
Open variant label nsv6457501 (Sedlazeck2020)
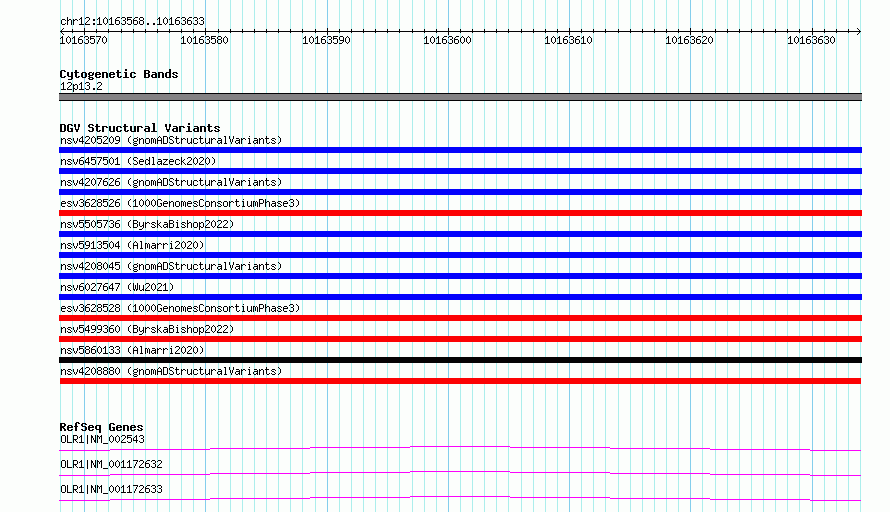click(x=138, y=161)
